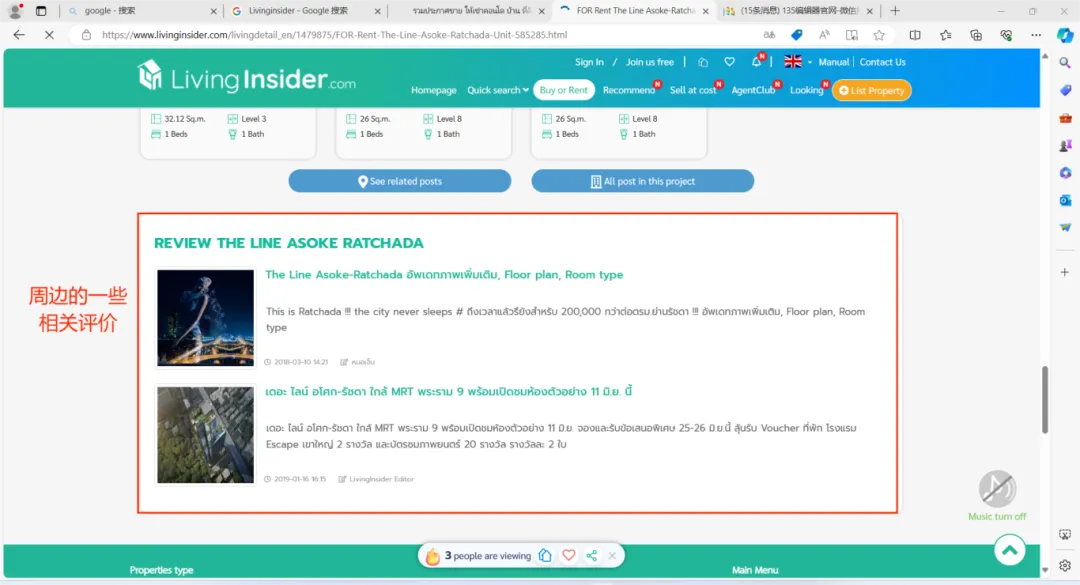Click the Join us free link
This screenshot has height=585, width=1080.
[650, 61]
